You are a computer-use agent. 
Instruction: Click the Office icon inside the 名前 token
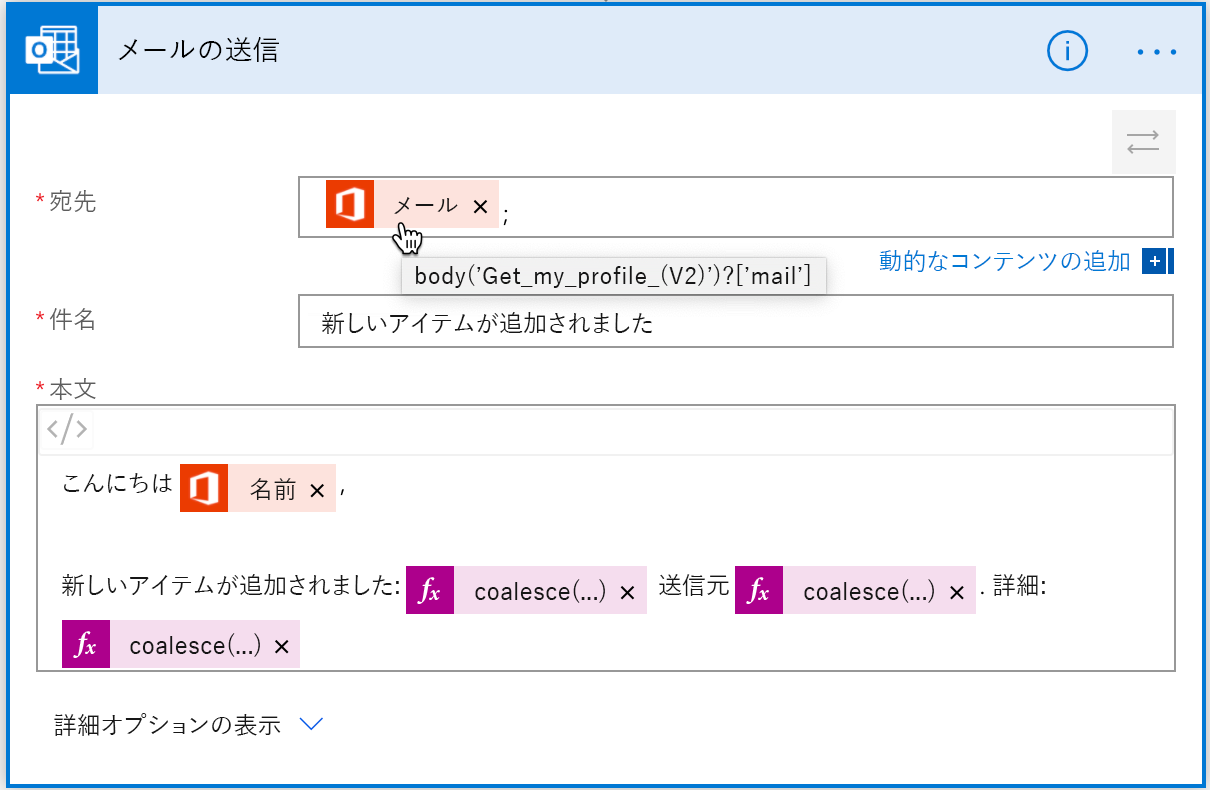tap(204, 489)
